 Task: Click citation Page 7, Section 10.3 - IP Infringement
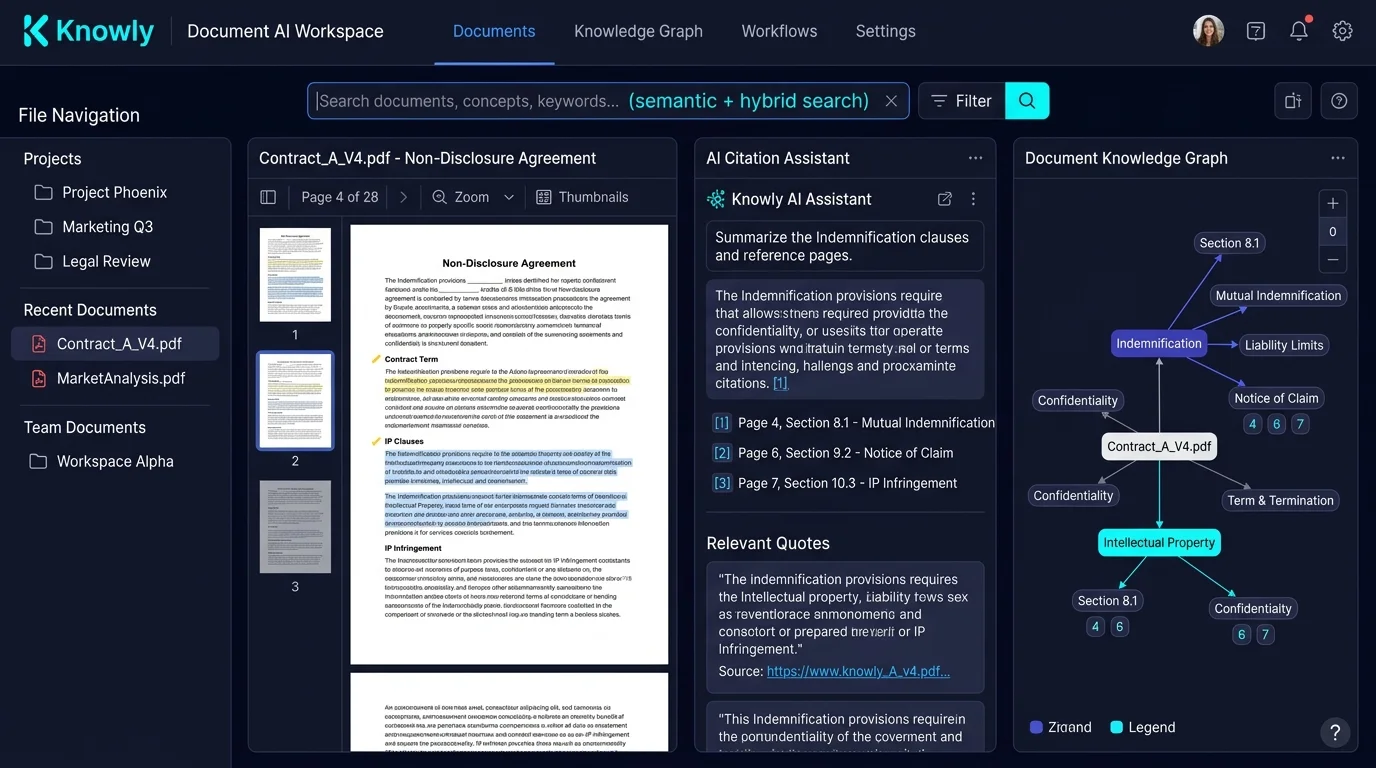pos(834,483)
